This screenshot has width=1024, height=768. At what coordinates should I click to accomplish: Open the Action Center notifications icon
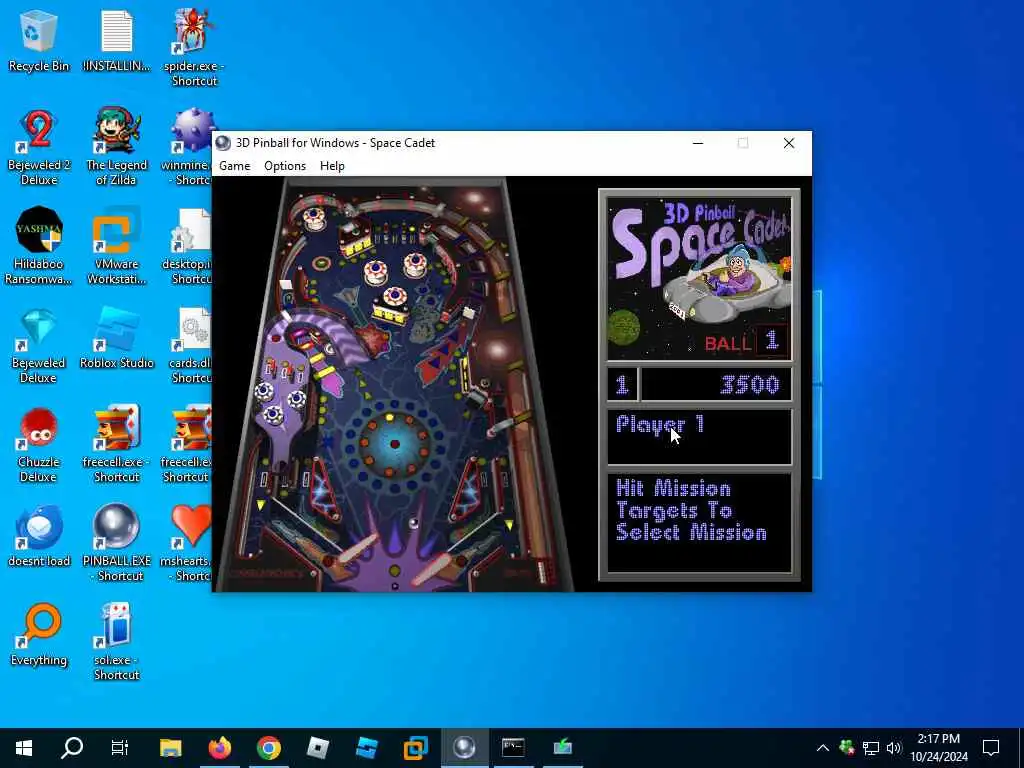(x=991, y=748)
